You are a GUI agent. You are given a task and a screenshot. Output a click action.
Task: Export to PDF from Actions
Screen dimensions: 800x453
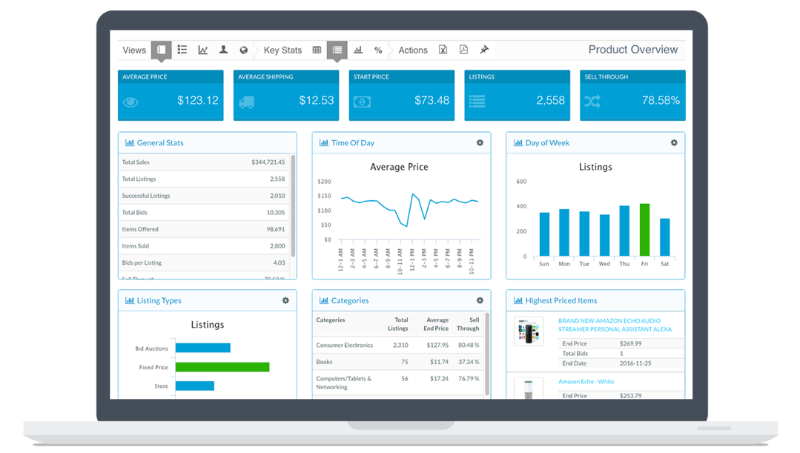point(463,50)
